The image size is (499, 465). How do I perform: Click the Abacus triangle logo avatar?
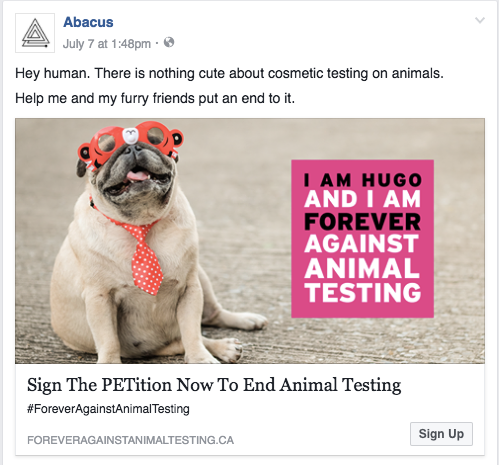click(x=35, y=33)
